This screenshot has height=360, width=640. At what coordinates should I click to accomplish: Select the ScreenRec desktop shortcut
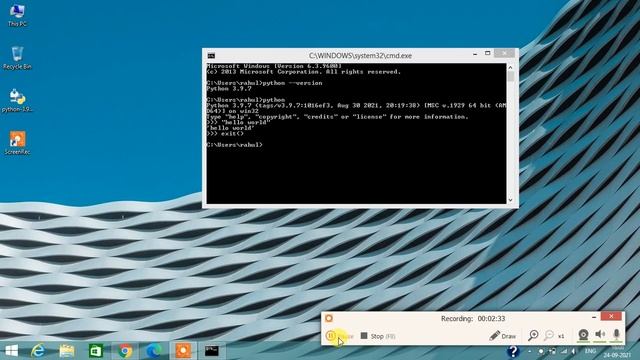(x=17, y=143)
